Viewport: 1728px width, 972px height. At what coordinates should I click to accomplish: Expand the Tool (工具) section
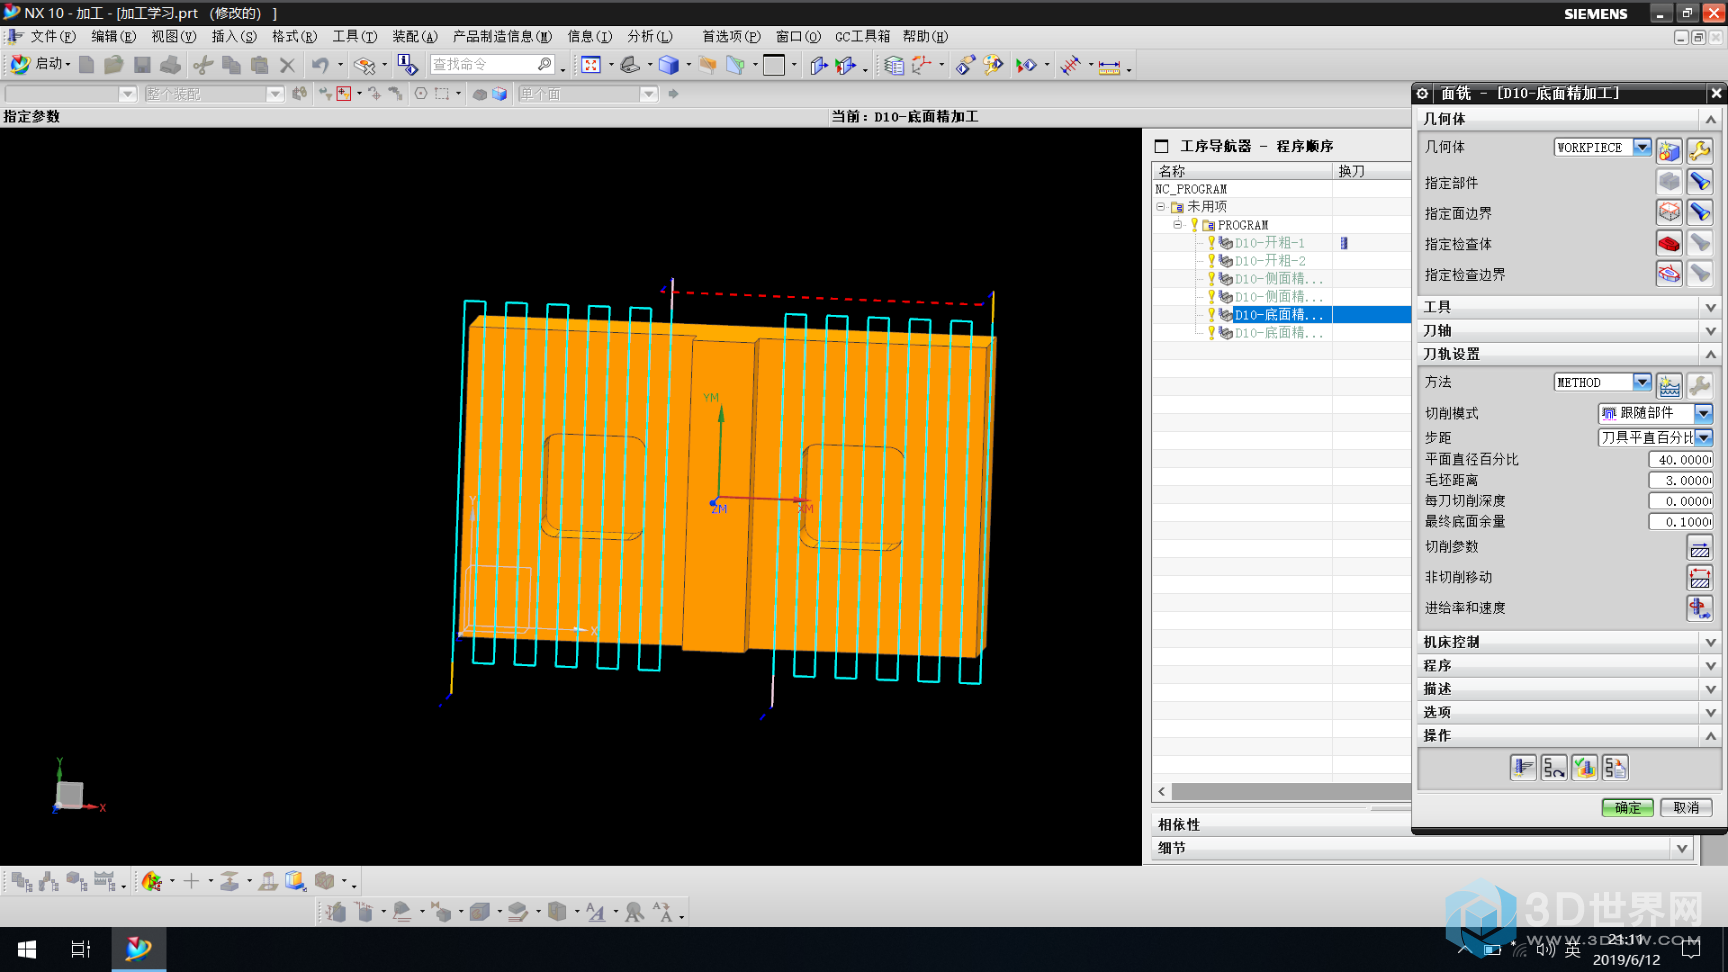point(1711,307)
